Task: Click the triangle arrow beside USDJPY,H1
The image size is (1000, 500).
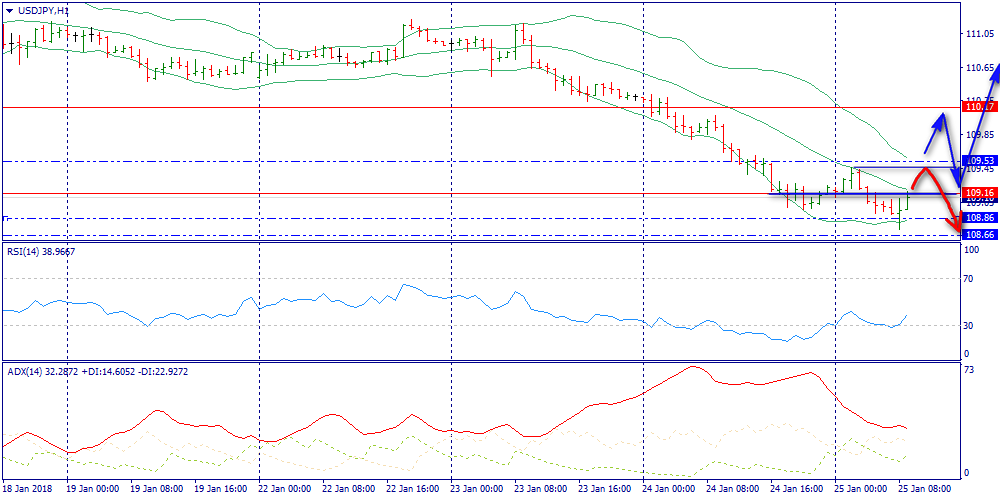Action: (x=10, y=10)
